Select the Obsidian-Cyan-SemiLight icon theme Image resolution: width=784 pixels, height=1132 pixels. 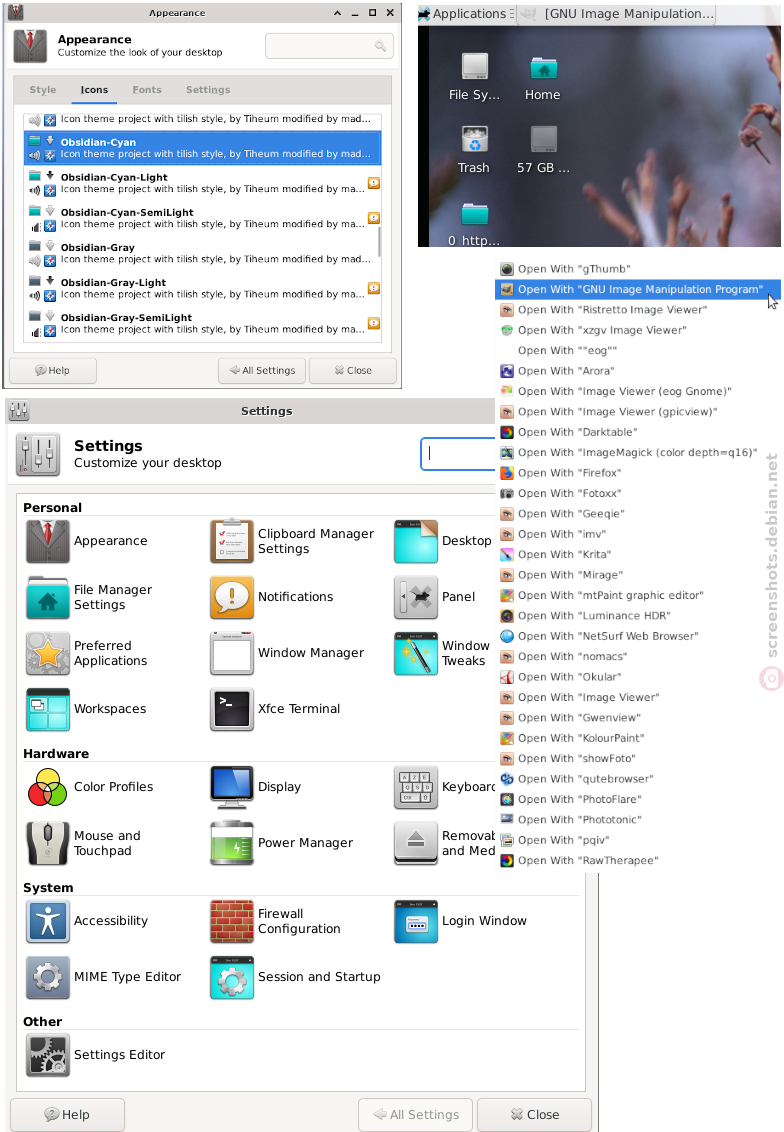pyautogui.click(x=203, y=218)
